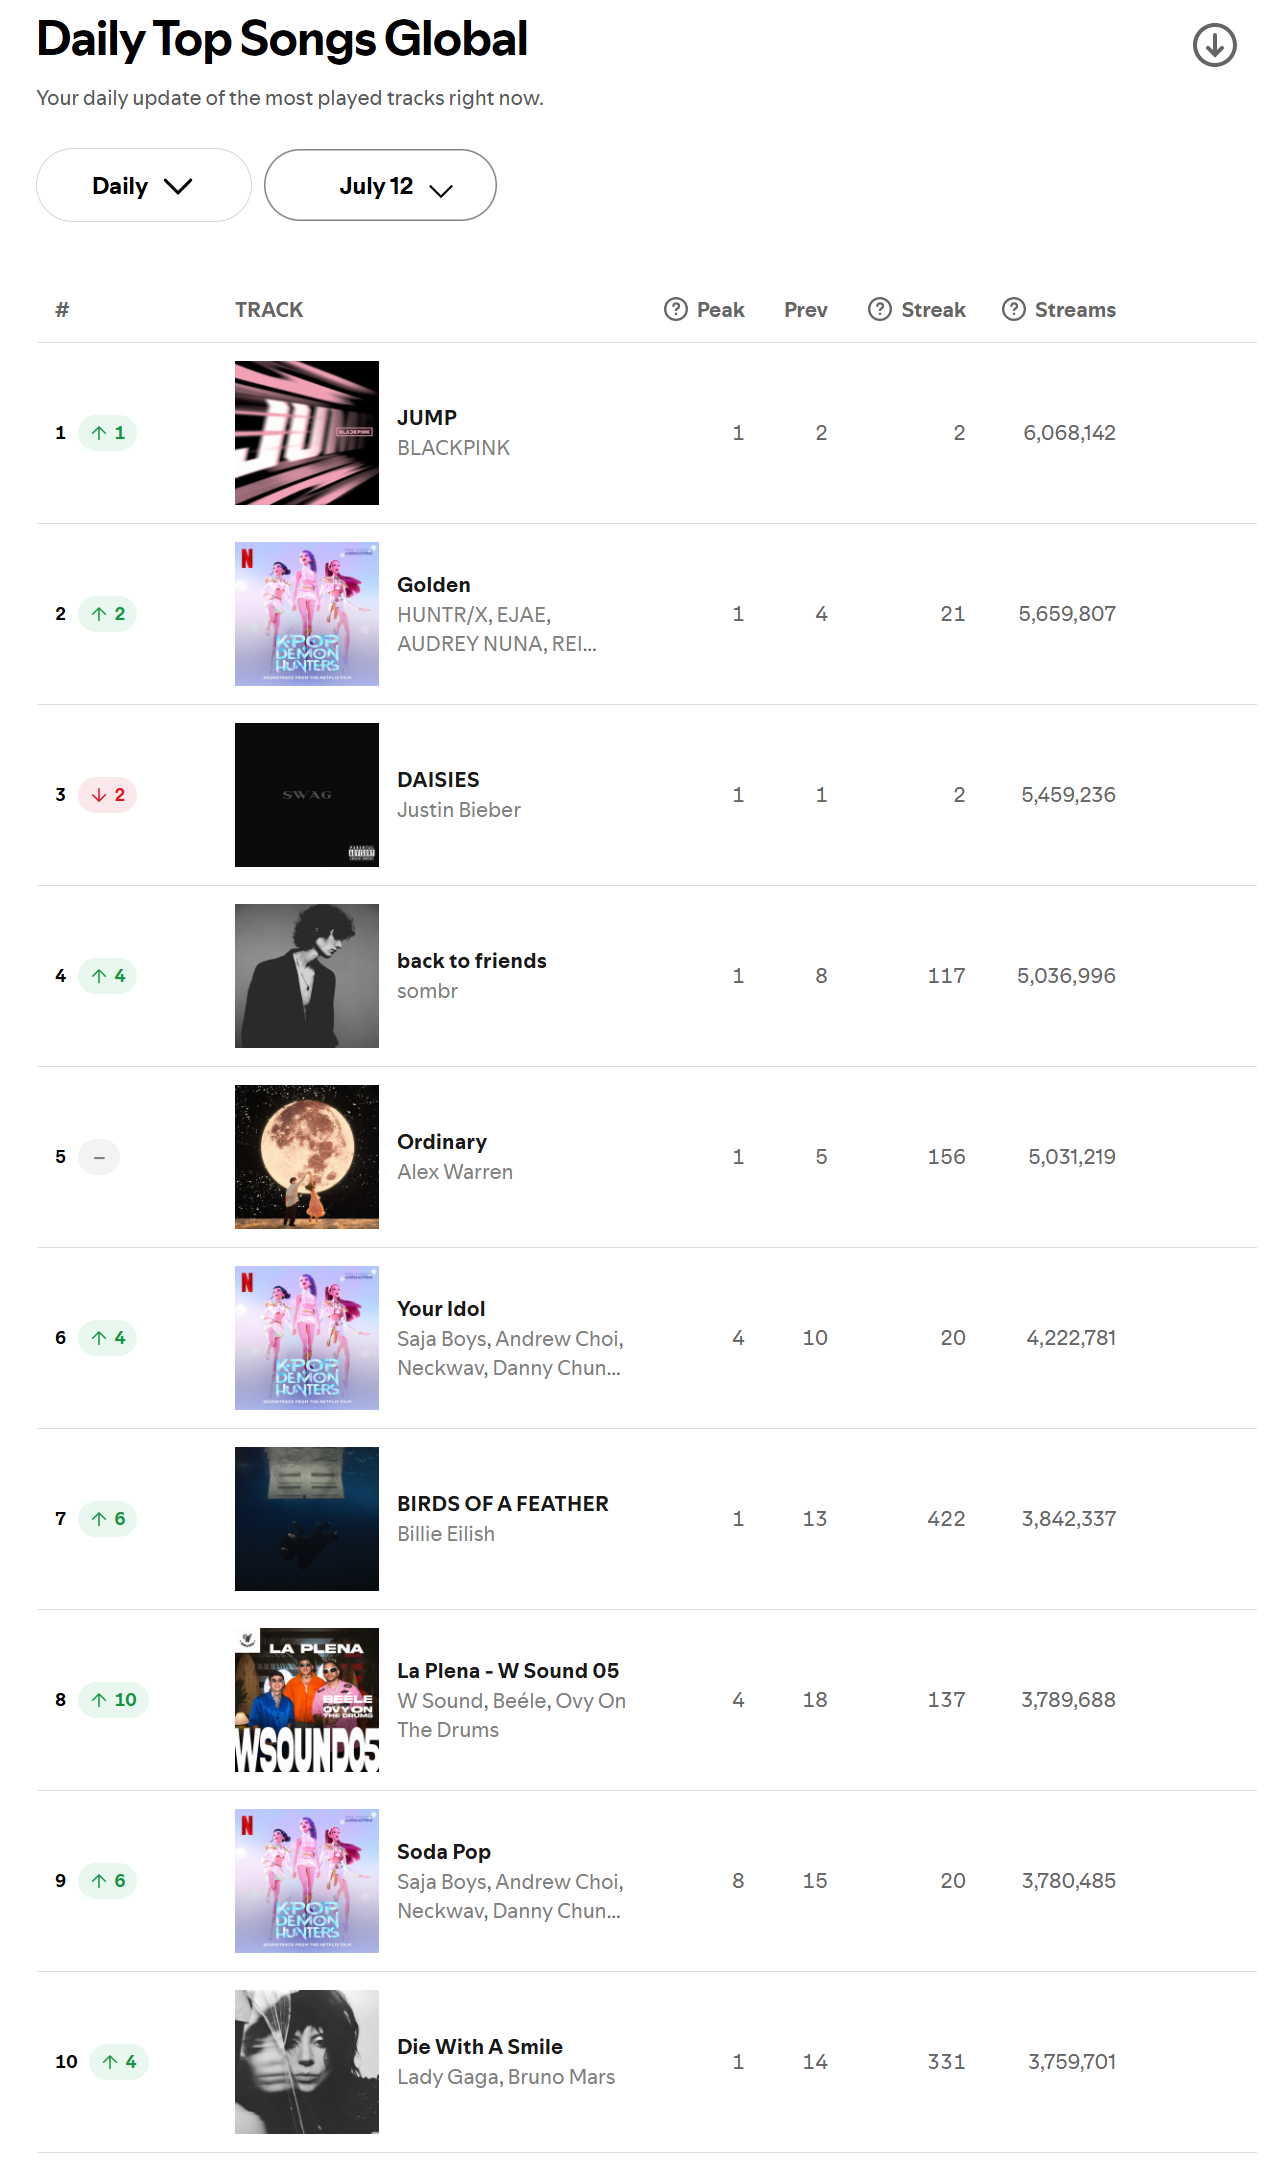This screenshot has height=2162, width=1272.
Task: Select the Prev column header
Action: tap(806, 310)
